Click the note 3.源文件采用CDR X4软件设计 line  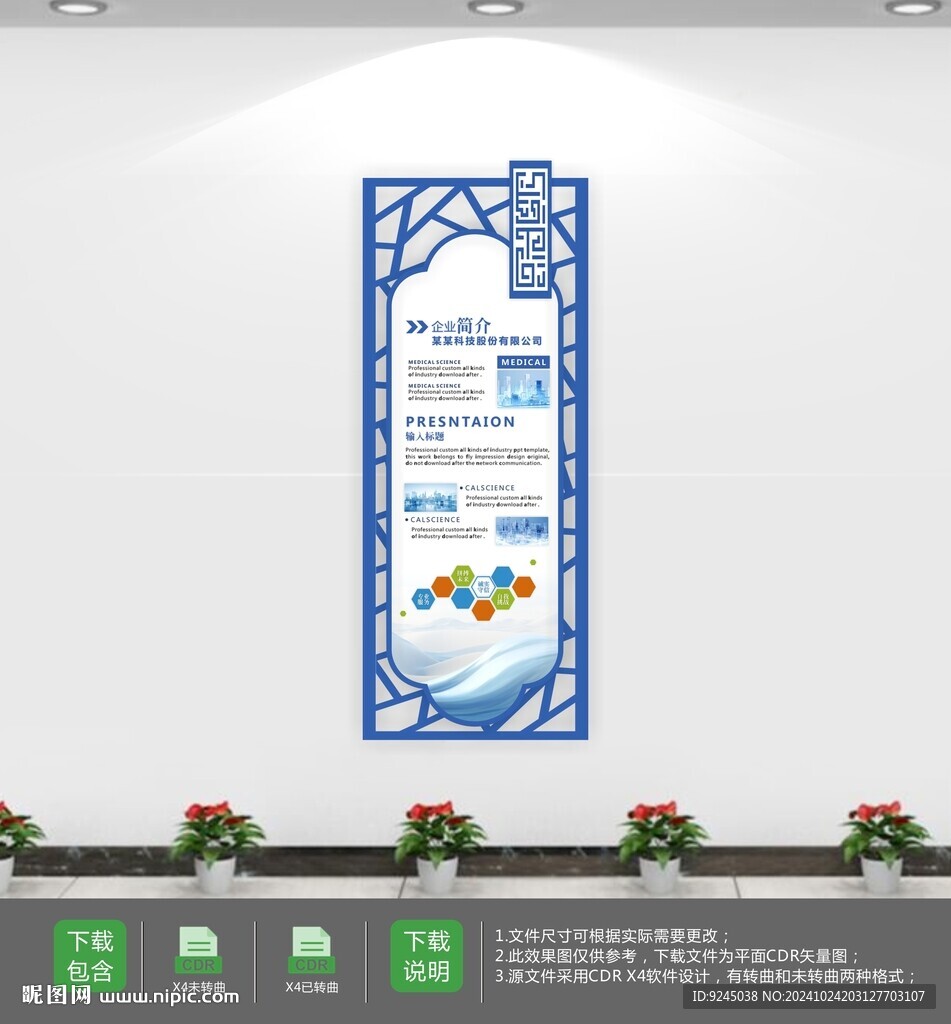click(705, 976)
